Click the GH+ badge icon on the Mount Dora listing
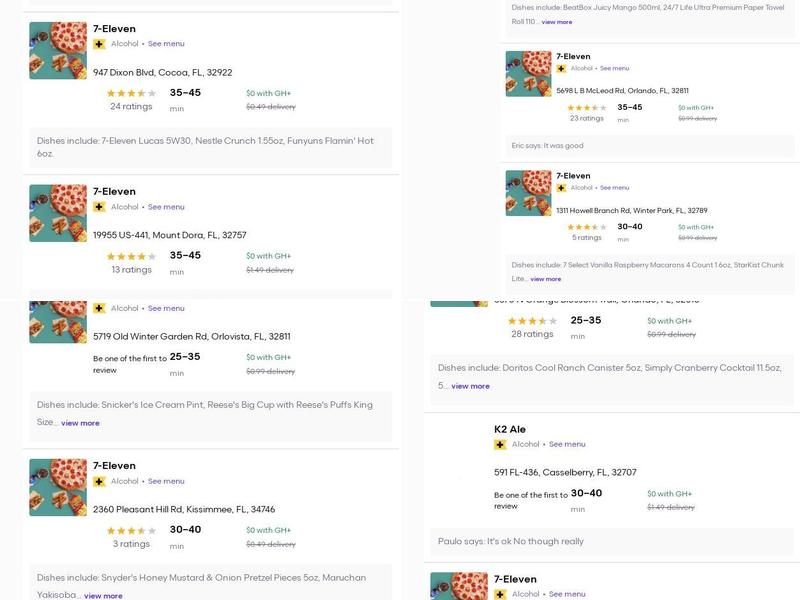The image size is (800, 600). [x=99, y=207]
